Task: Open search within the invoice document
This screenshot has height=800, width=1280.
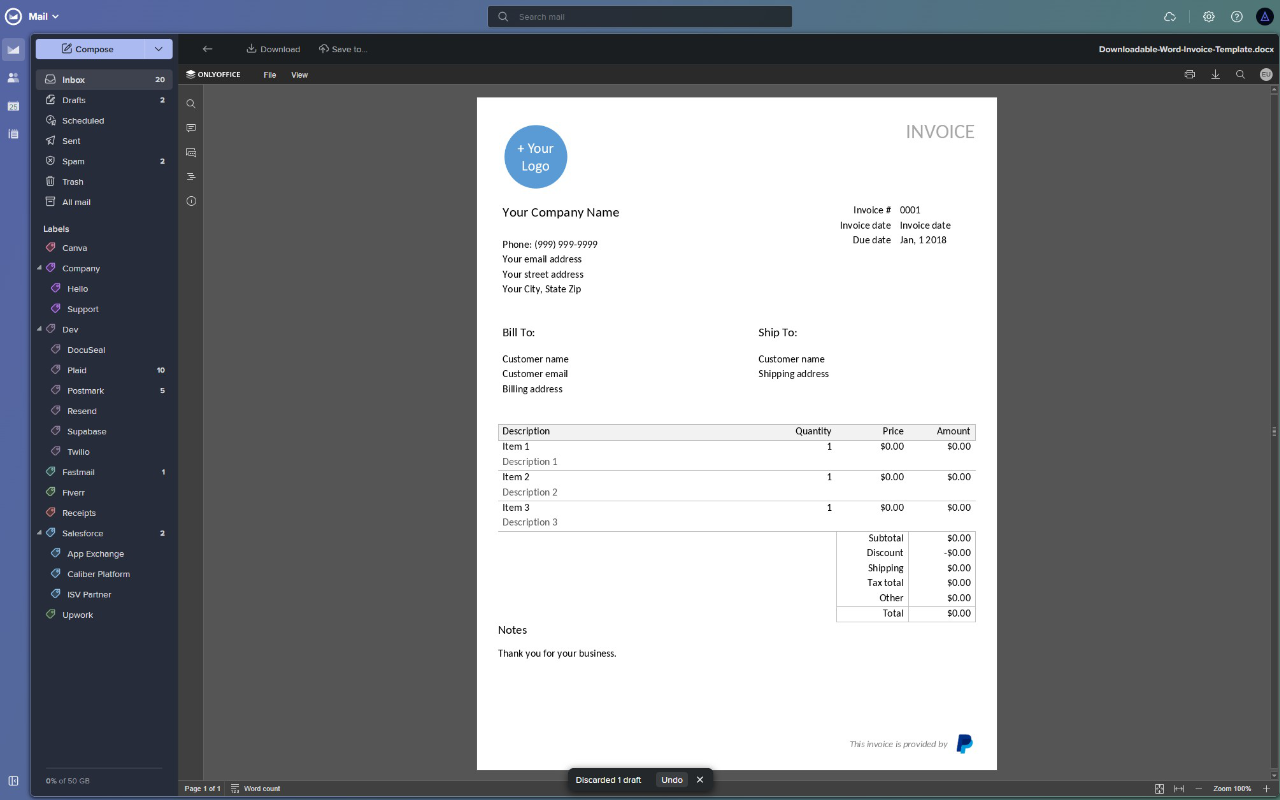Action: [x=190, y=103]
